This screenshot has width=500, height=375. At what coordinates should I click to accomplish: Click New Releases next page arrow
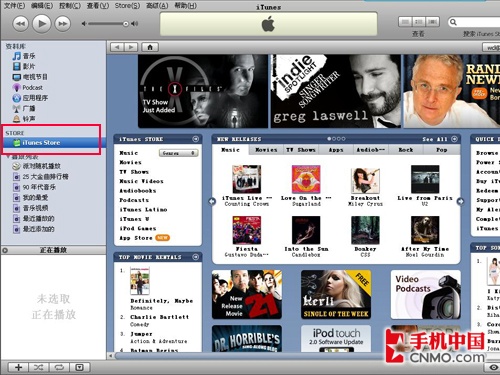[460, 201]
